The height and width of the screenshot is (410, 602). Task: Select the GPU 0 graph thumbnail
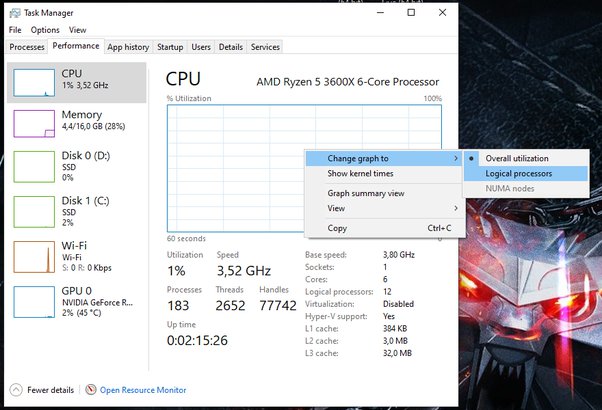(x=33, y=301)
